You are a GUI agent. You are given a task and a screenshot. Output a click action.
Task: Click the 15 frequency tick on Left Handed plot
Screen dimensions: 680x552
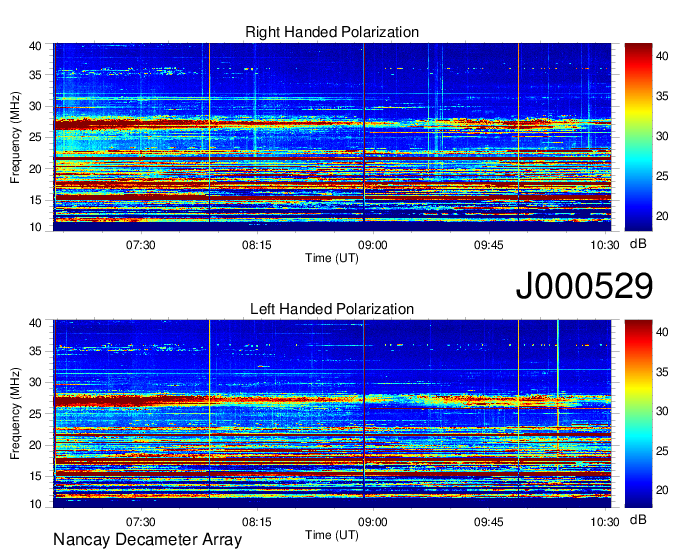click(x=35, y=476)
